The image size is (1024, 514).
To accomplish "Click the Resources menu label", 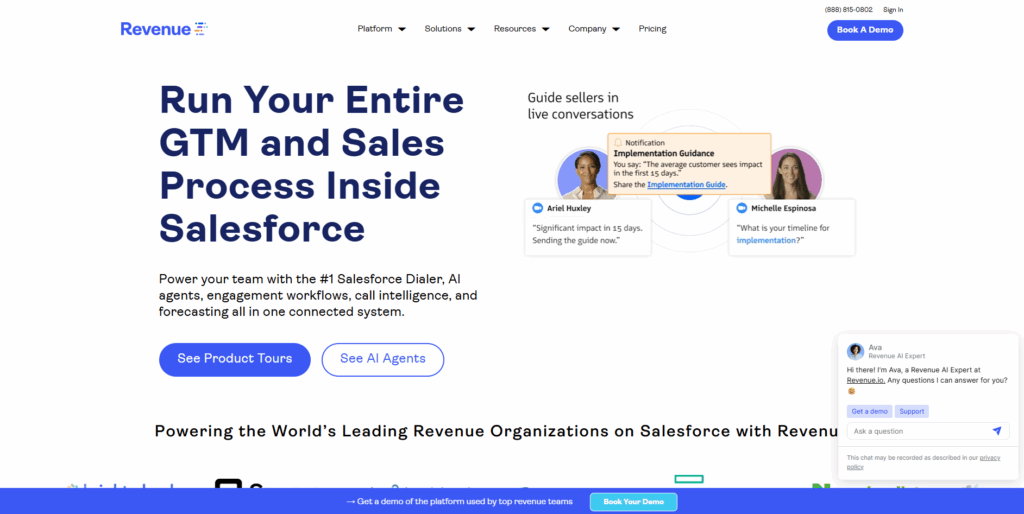I will (x=515, y=29).
